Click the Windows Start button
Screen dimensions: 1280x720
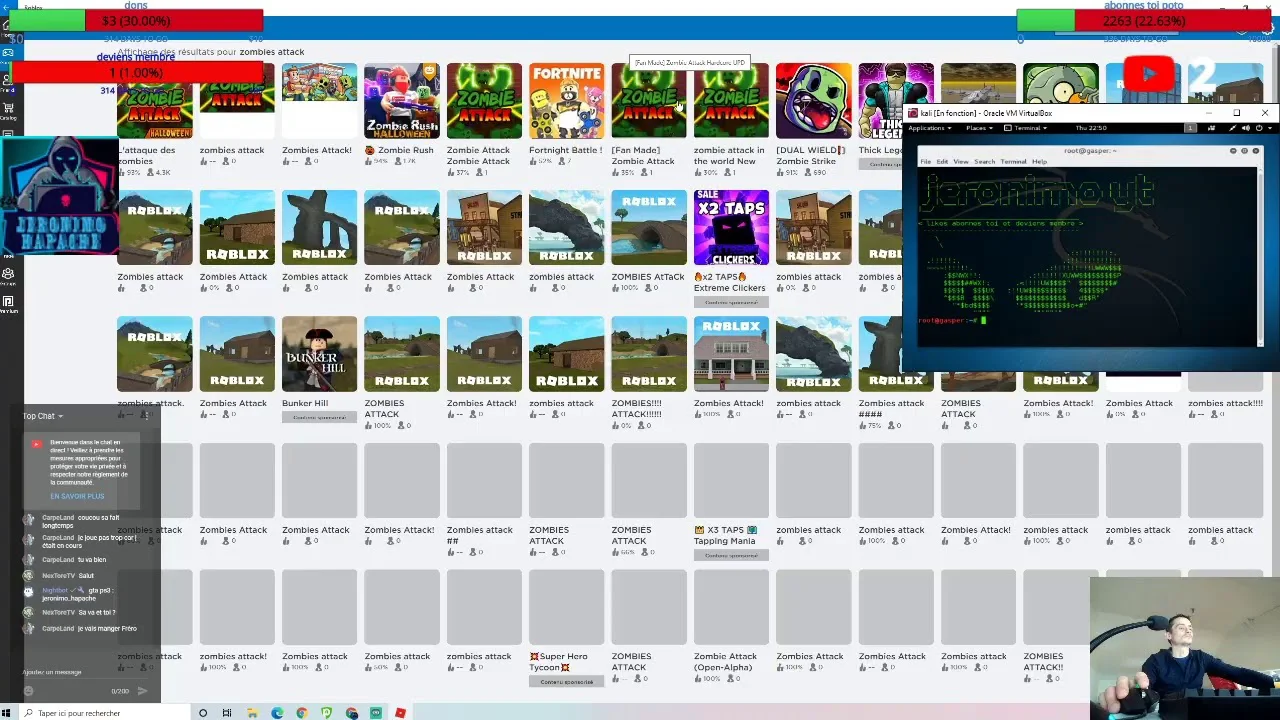(8, 713)
